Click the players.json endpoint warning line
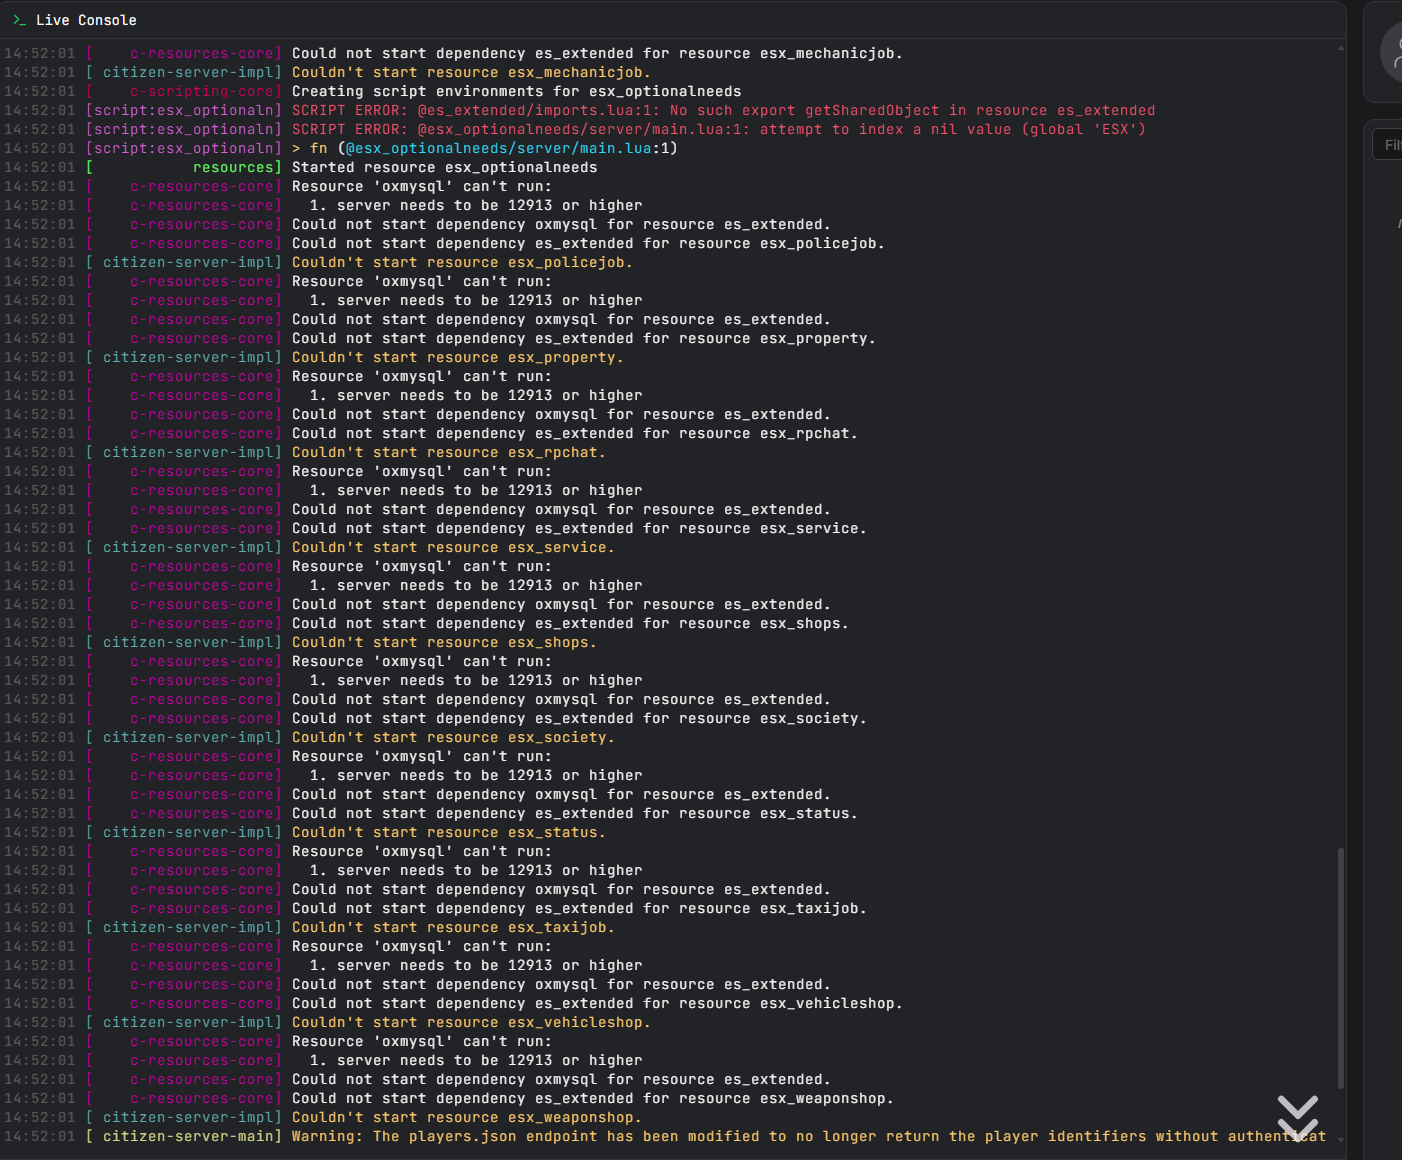 click(x=808, y=1136)
